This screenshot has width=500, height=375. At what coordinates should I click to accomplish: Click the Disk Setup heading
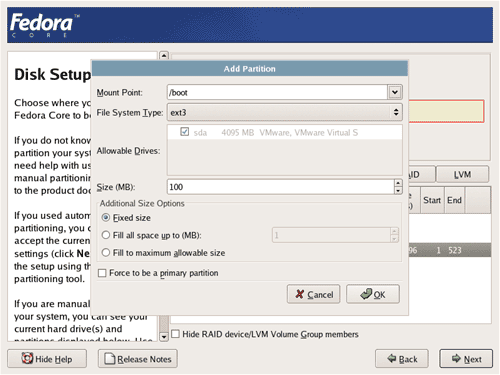pyautogui.click(x=52, y=74)
